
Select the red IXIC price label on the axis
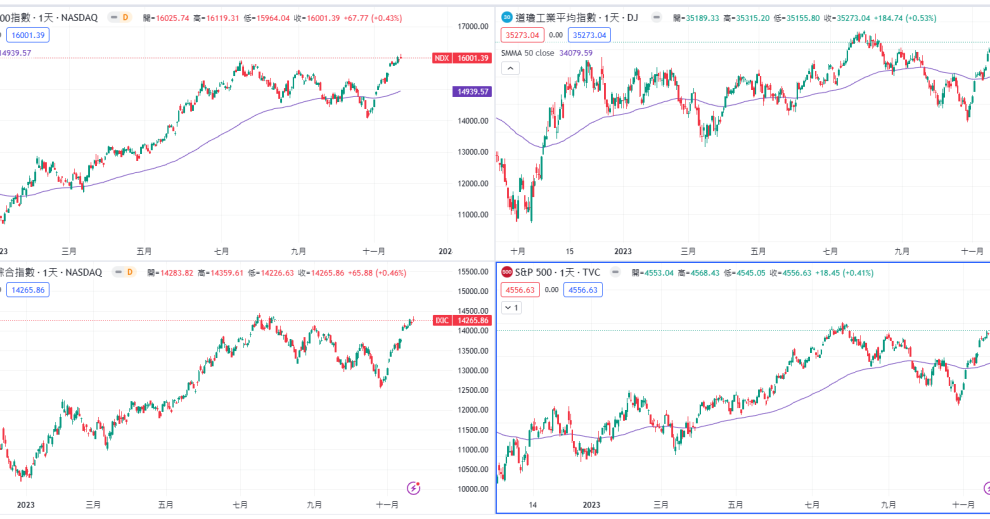pos(462,321)
